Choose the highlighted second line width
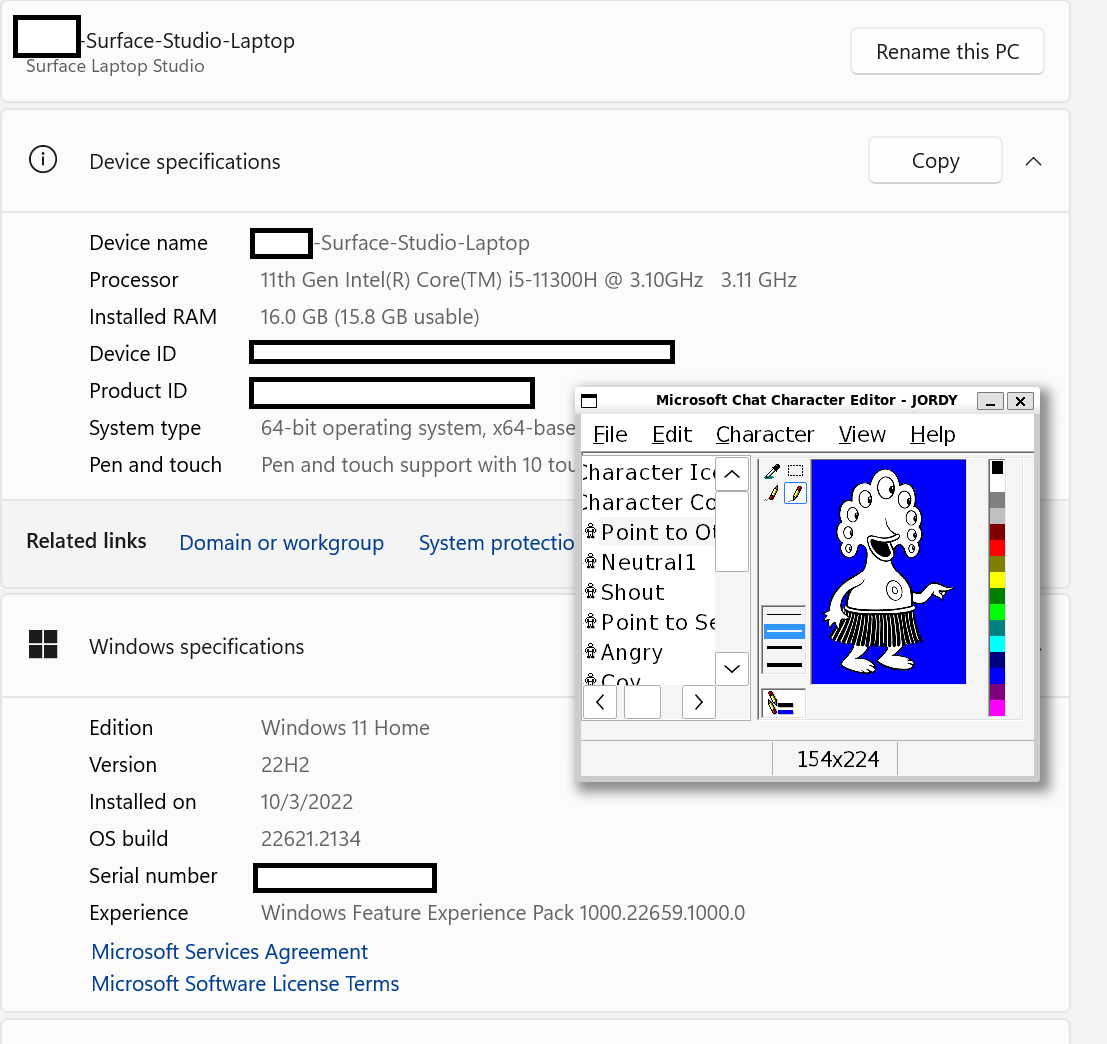 pyautogui.click(x=784, y=631)
